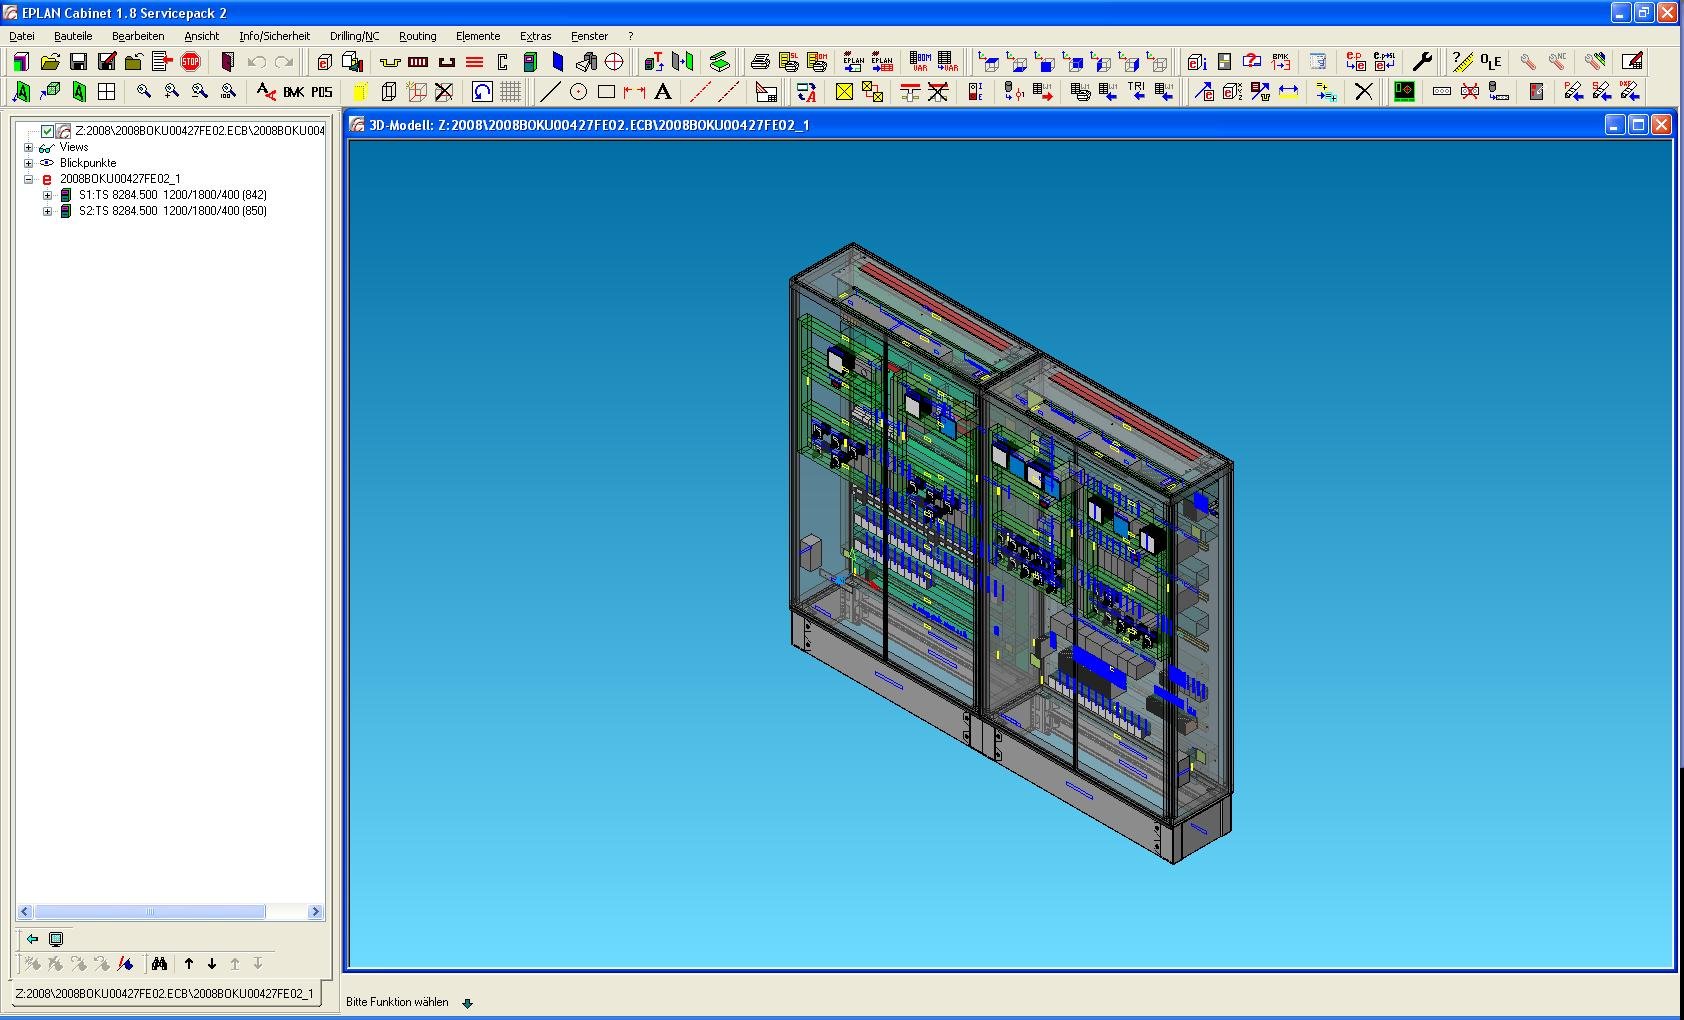This screenshot has height=1020, width=1684.
Task: Click the undo arrow icon
Action: click(257, 62)
